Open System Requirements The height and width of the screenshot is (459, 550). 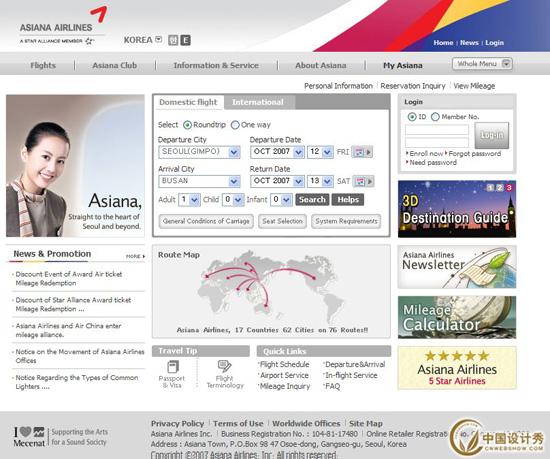[346, 221]
